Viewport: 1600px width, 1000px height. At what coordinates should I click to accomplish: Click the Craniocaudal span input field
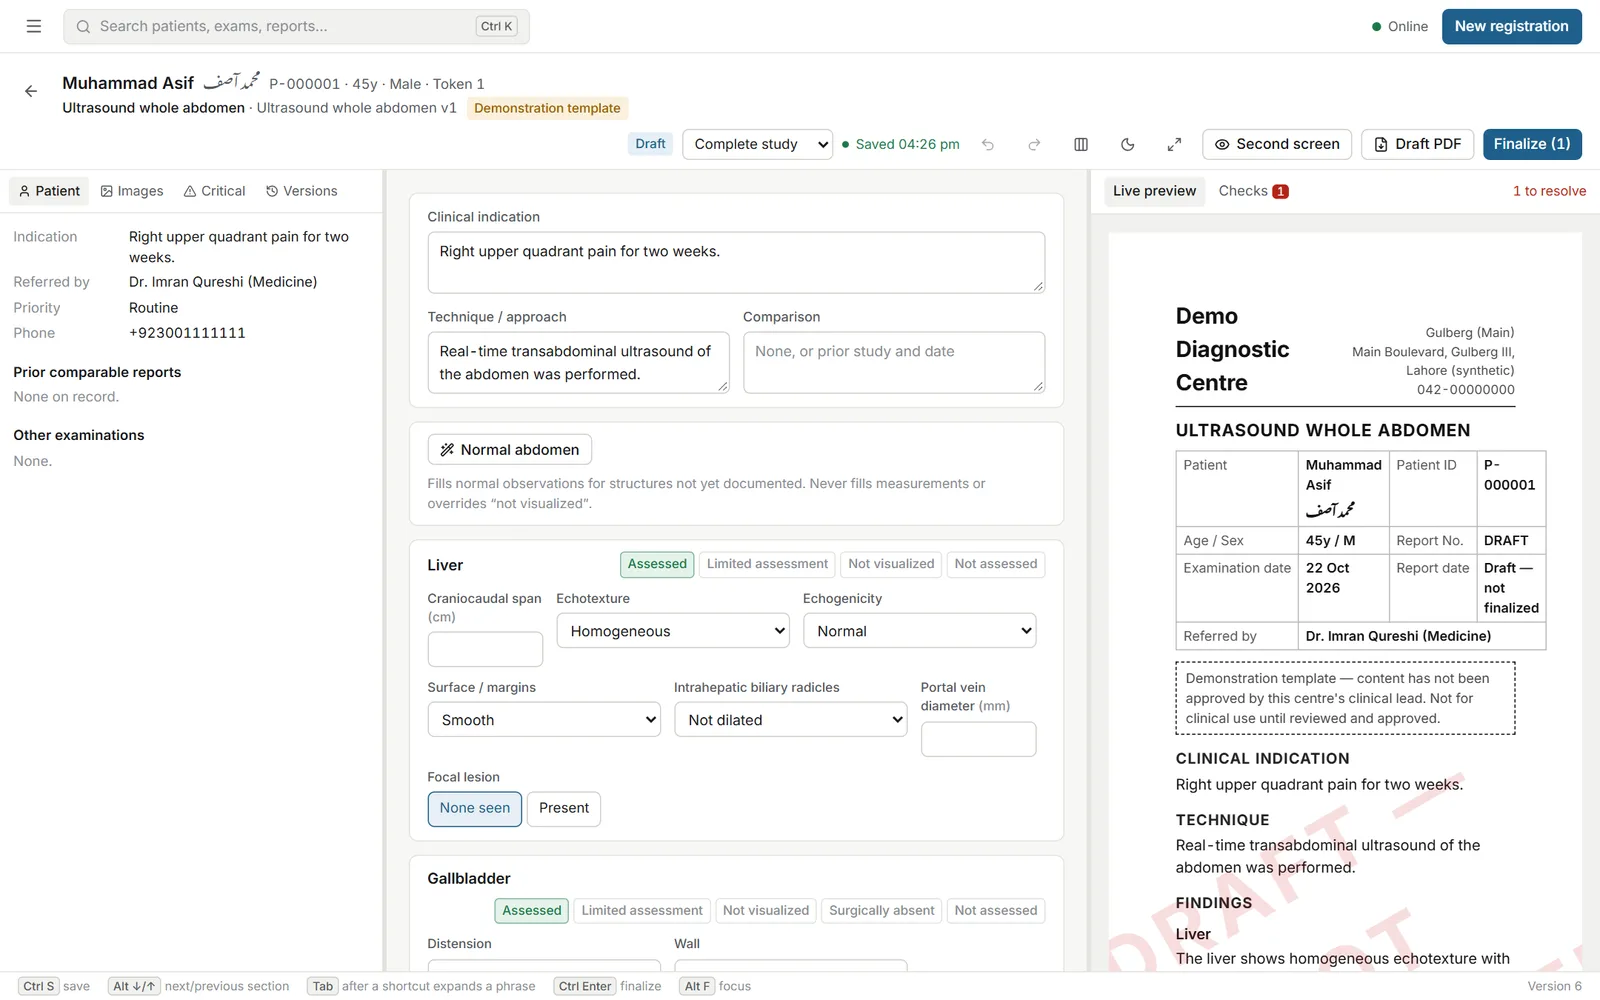click(x=485, y=649)
